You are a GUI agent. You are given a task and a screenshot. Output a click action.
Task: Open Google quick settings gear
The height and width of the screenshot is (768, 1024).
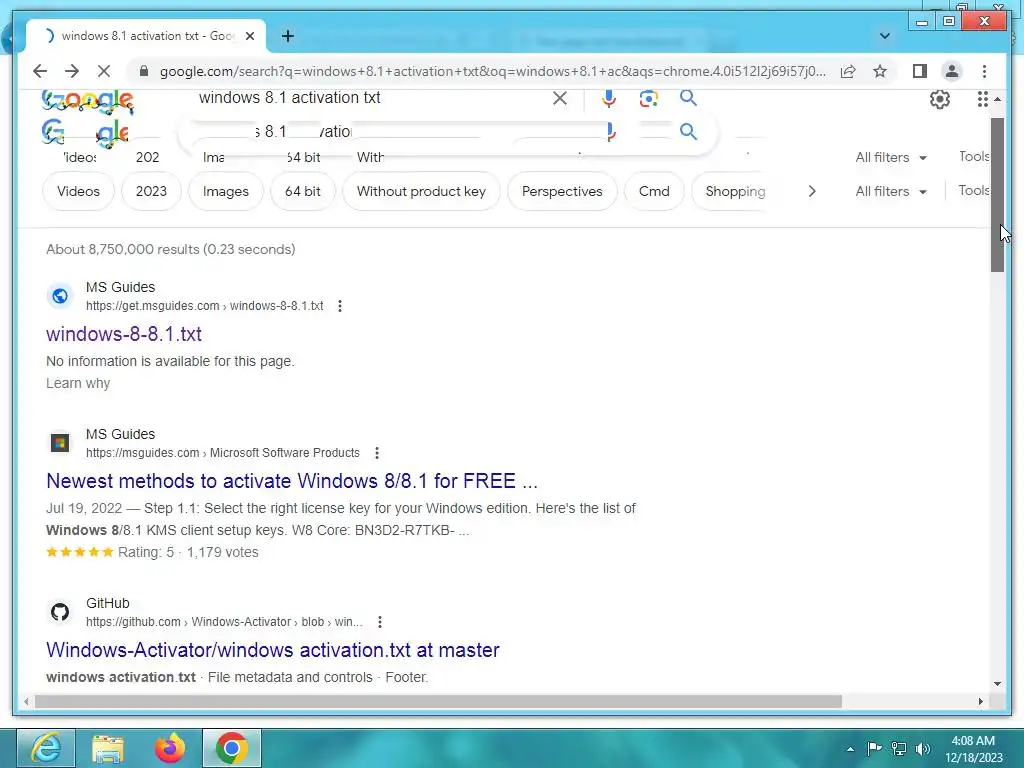(x=940, y=99)
